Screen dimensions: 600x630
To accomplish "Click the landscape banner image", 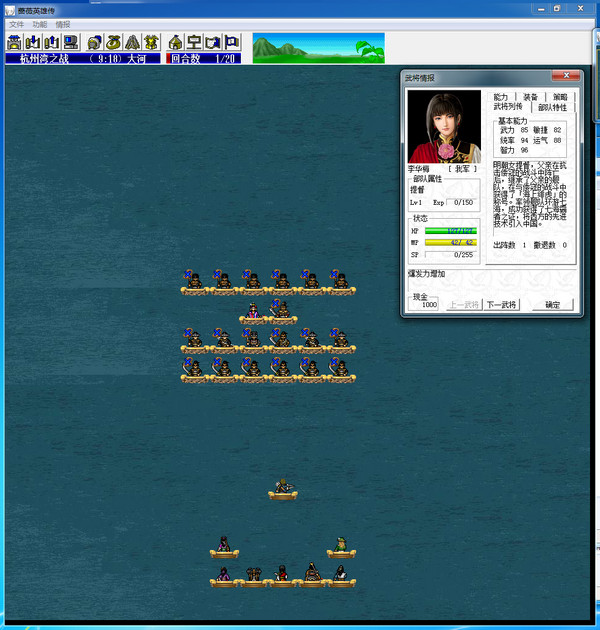I will click(x=318, y=48).
